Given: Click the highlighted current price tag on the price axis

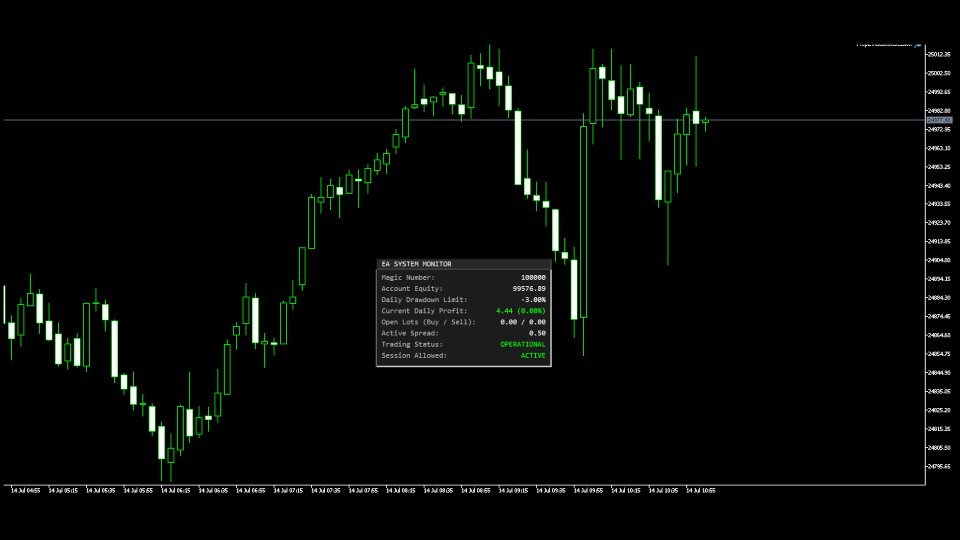Looking at the screenshot, I should (x=939, y=120).
